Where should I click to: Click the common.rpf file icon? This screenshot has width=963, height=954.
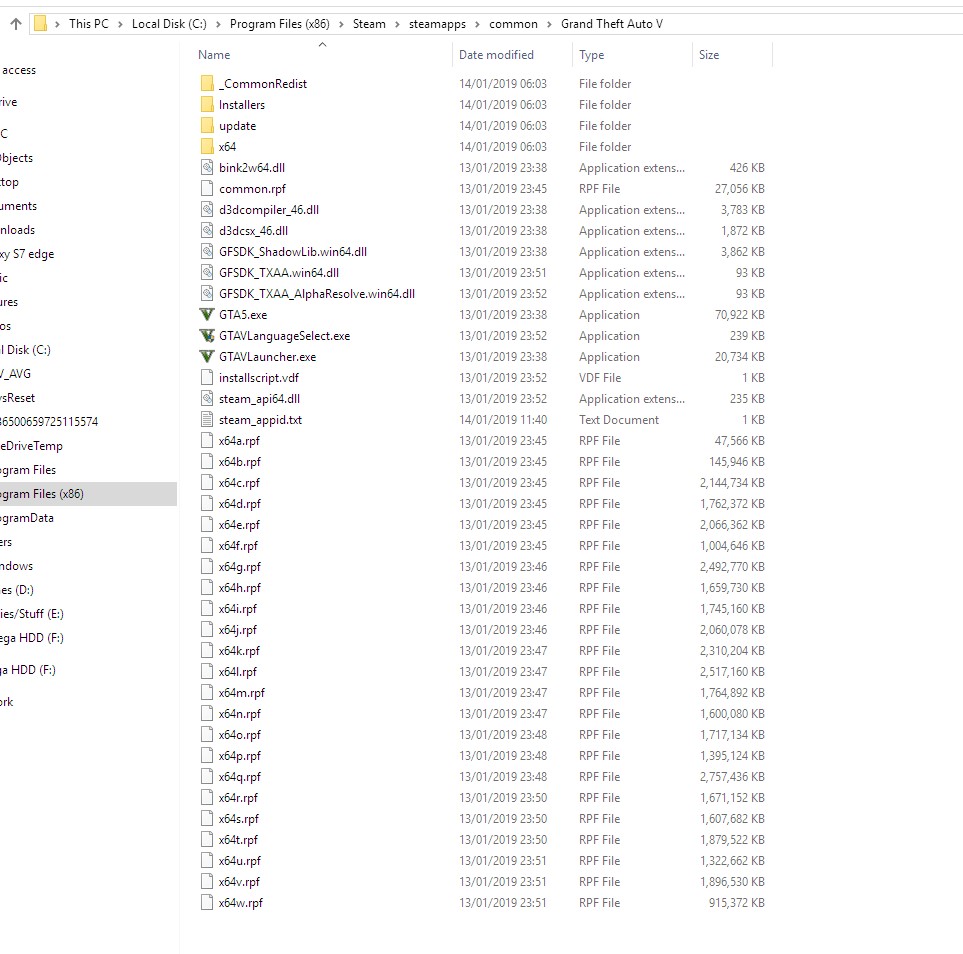[208, 189]
